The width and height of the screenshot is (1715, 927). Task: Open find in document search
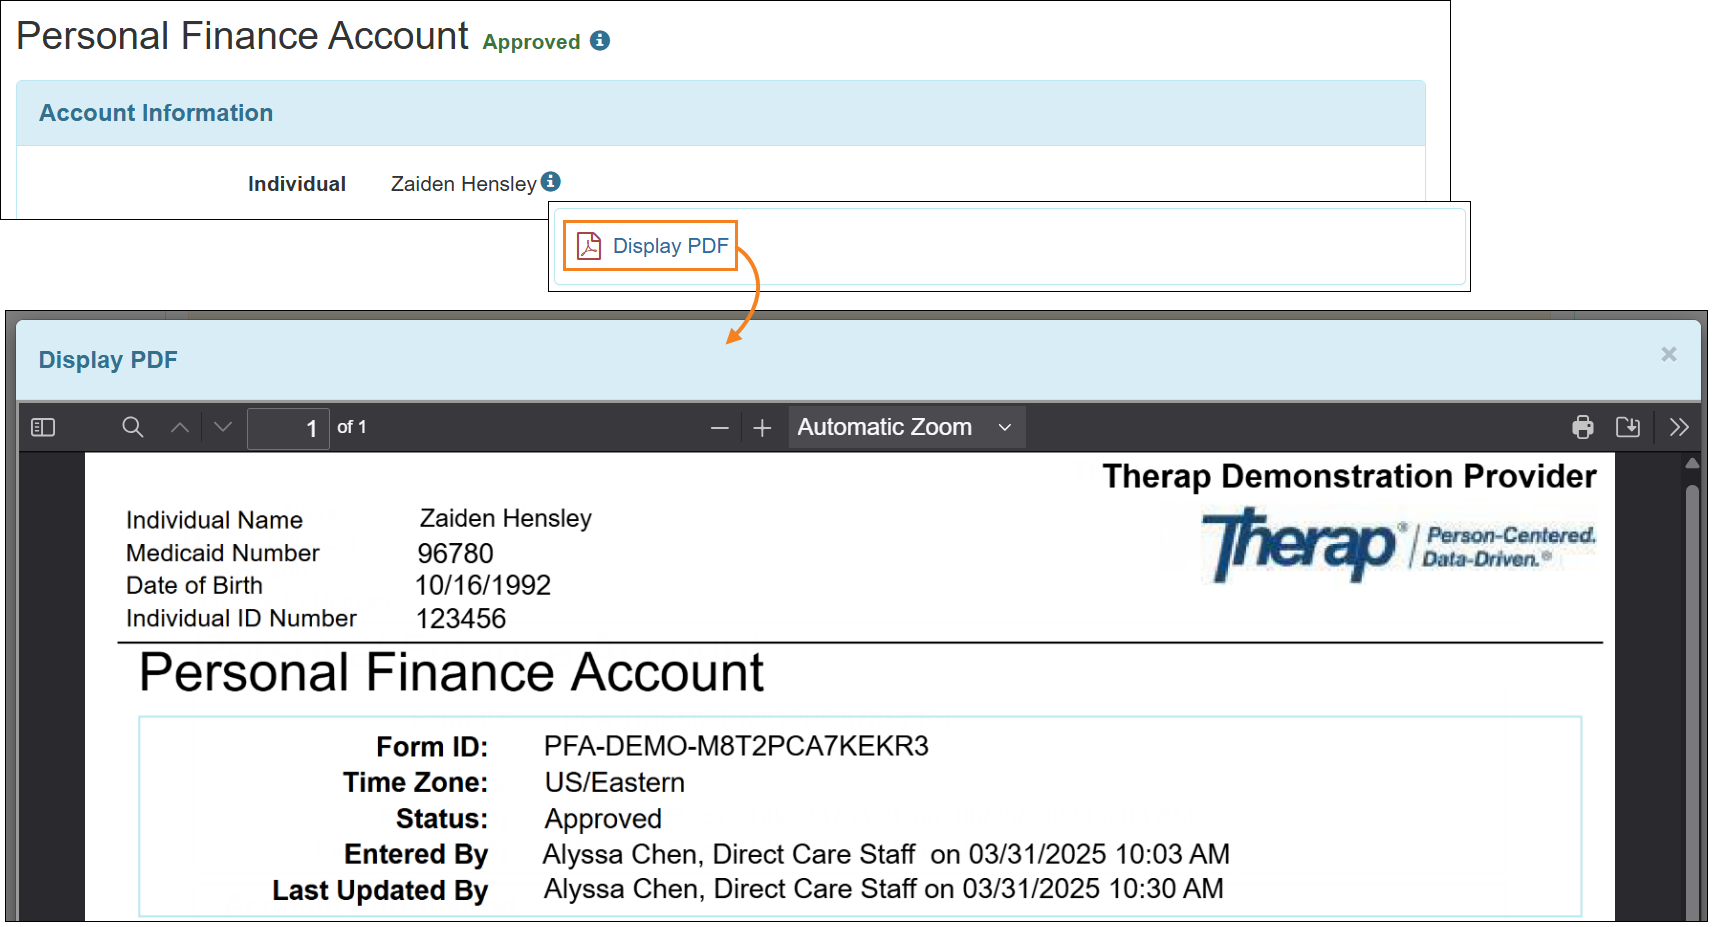(133, 428)
